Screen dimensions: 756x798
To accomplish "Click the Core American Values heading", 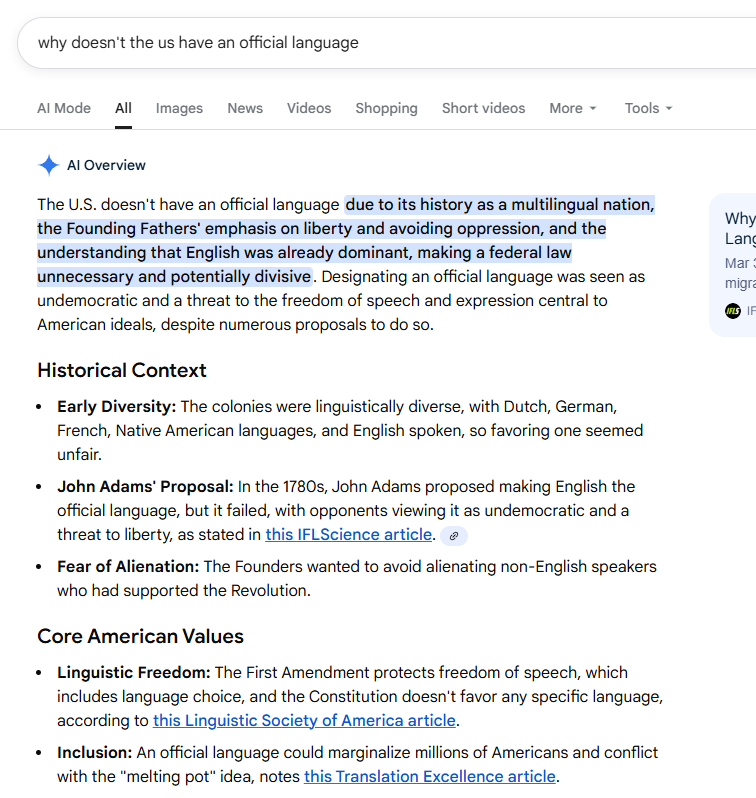I will pos(141,636).
